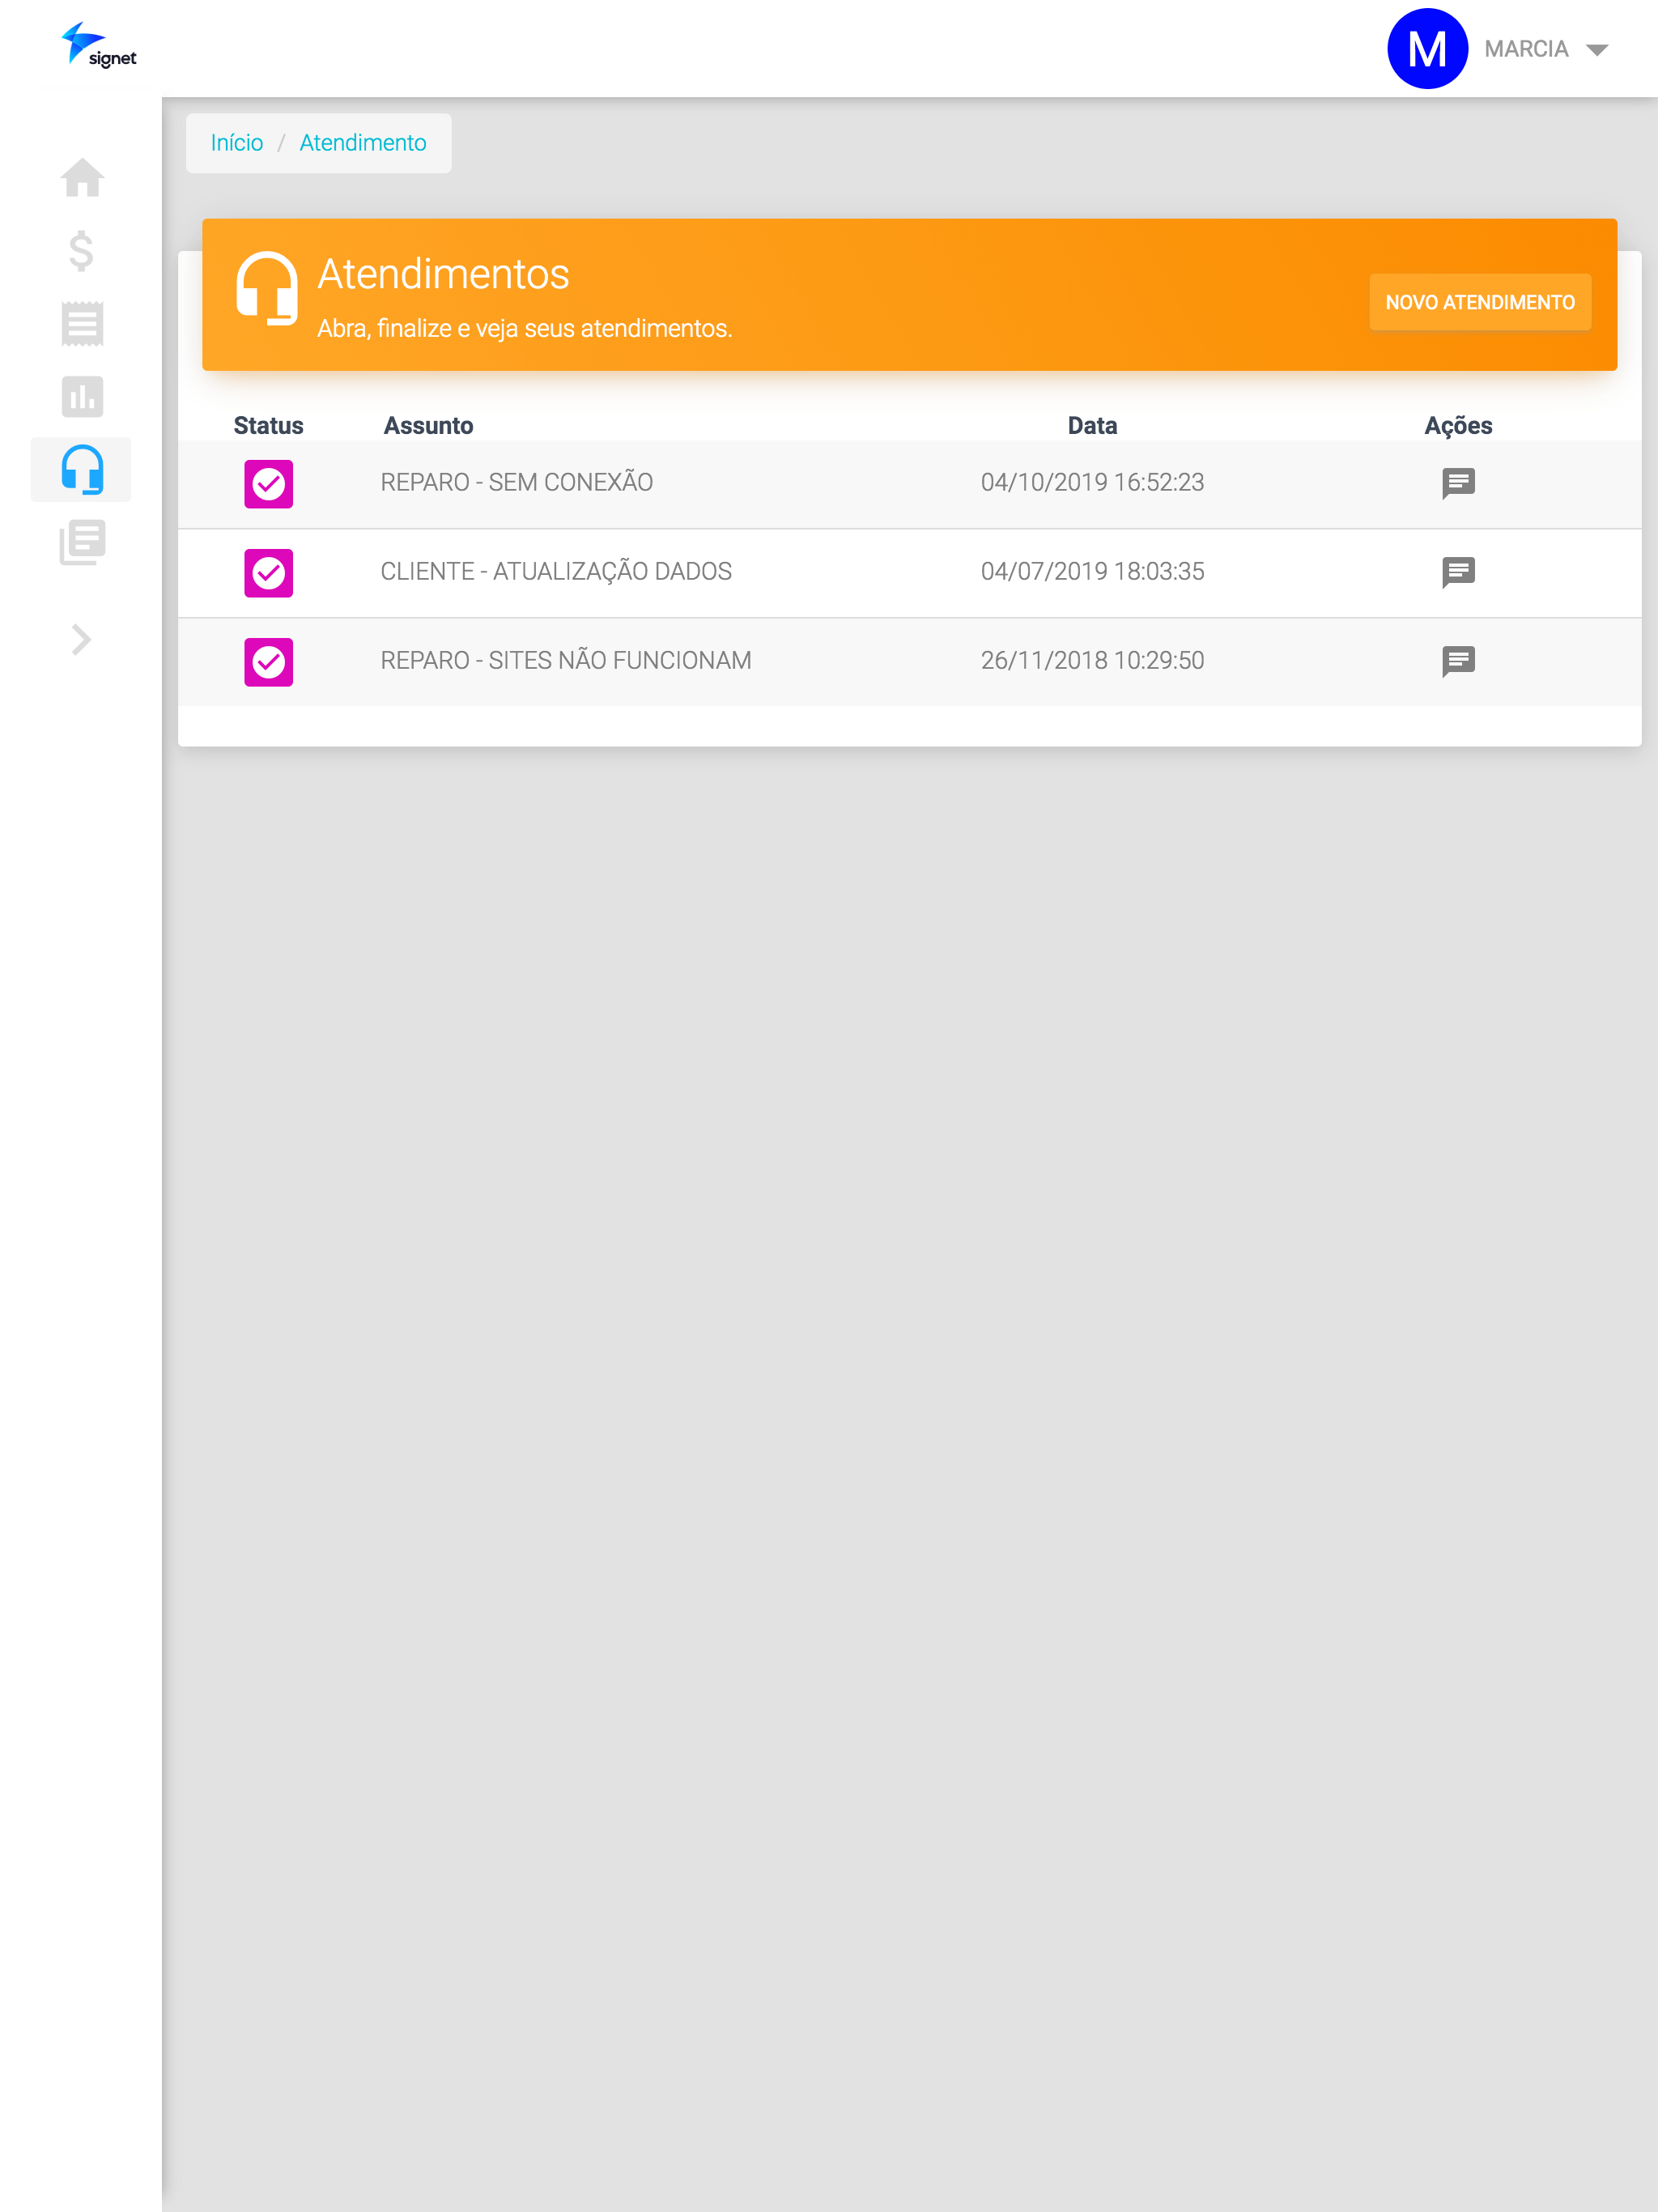
Task: Select the headset support sidebar icon
Action: (x=82, y=469)
